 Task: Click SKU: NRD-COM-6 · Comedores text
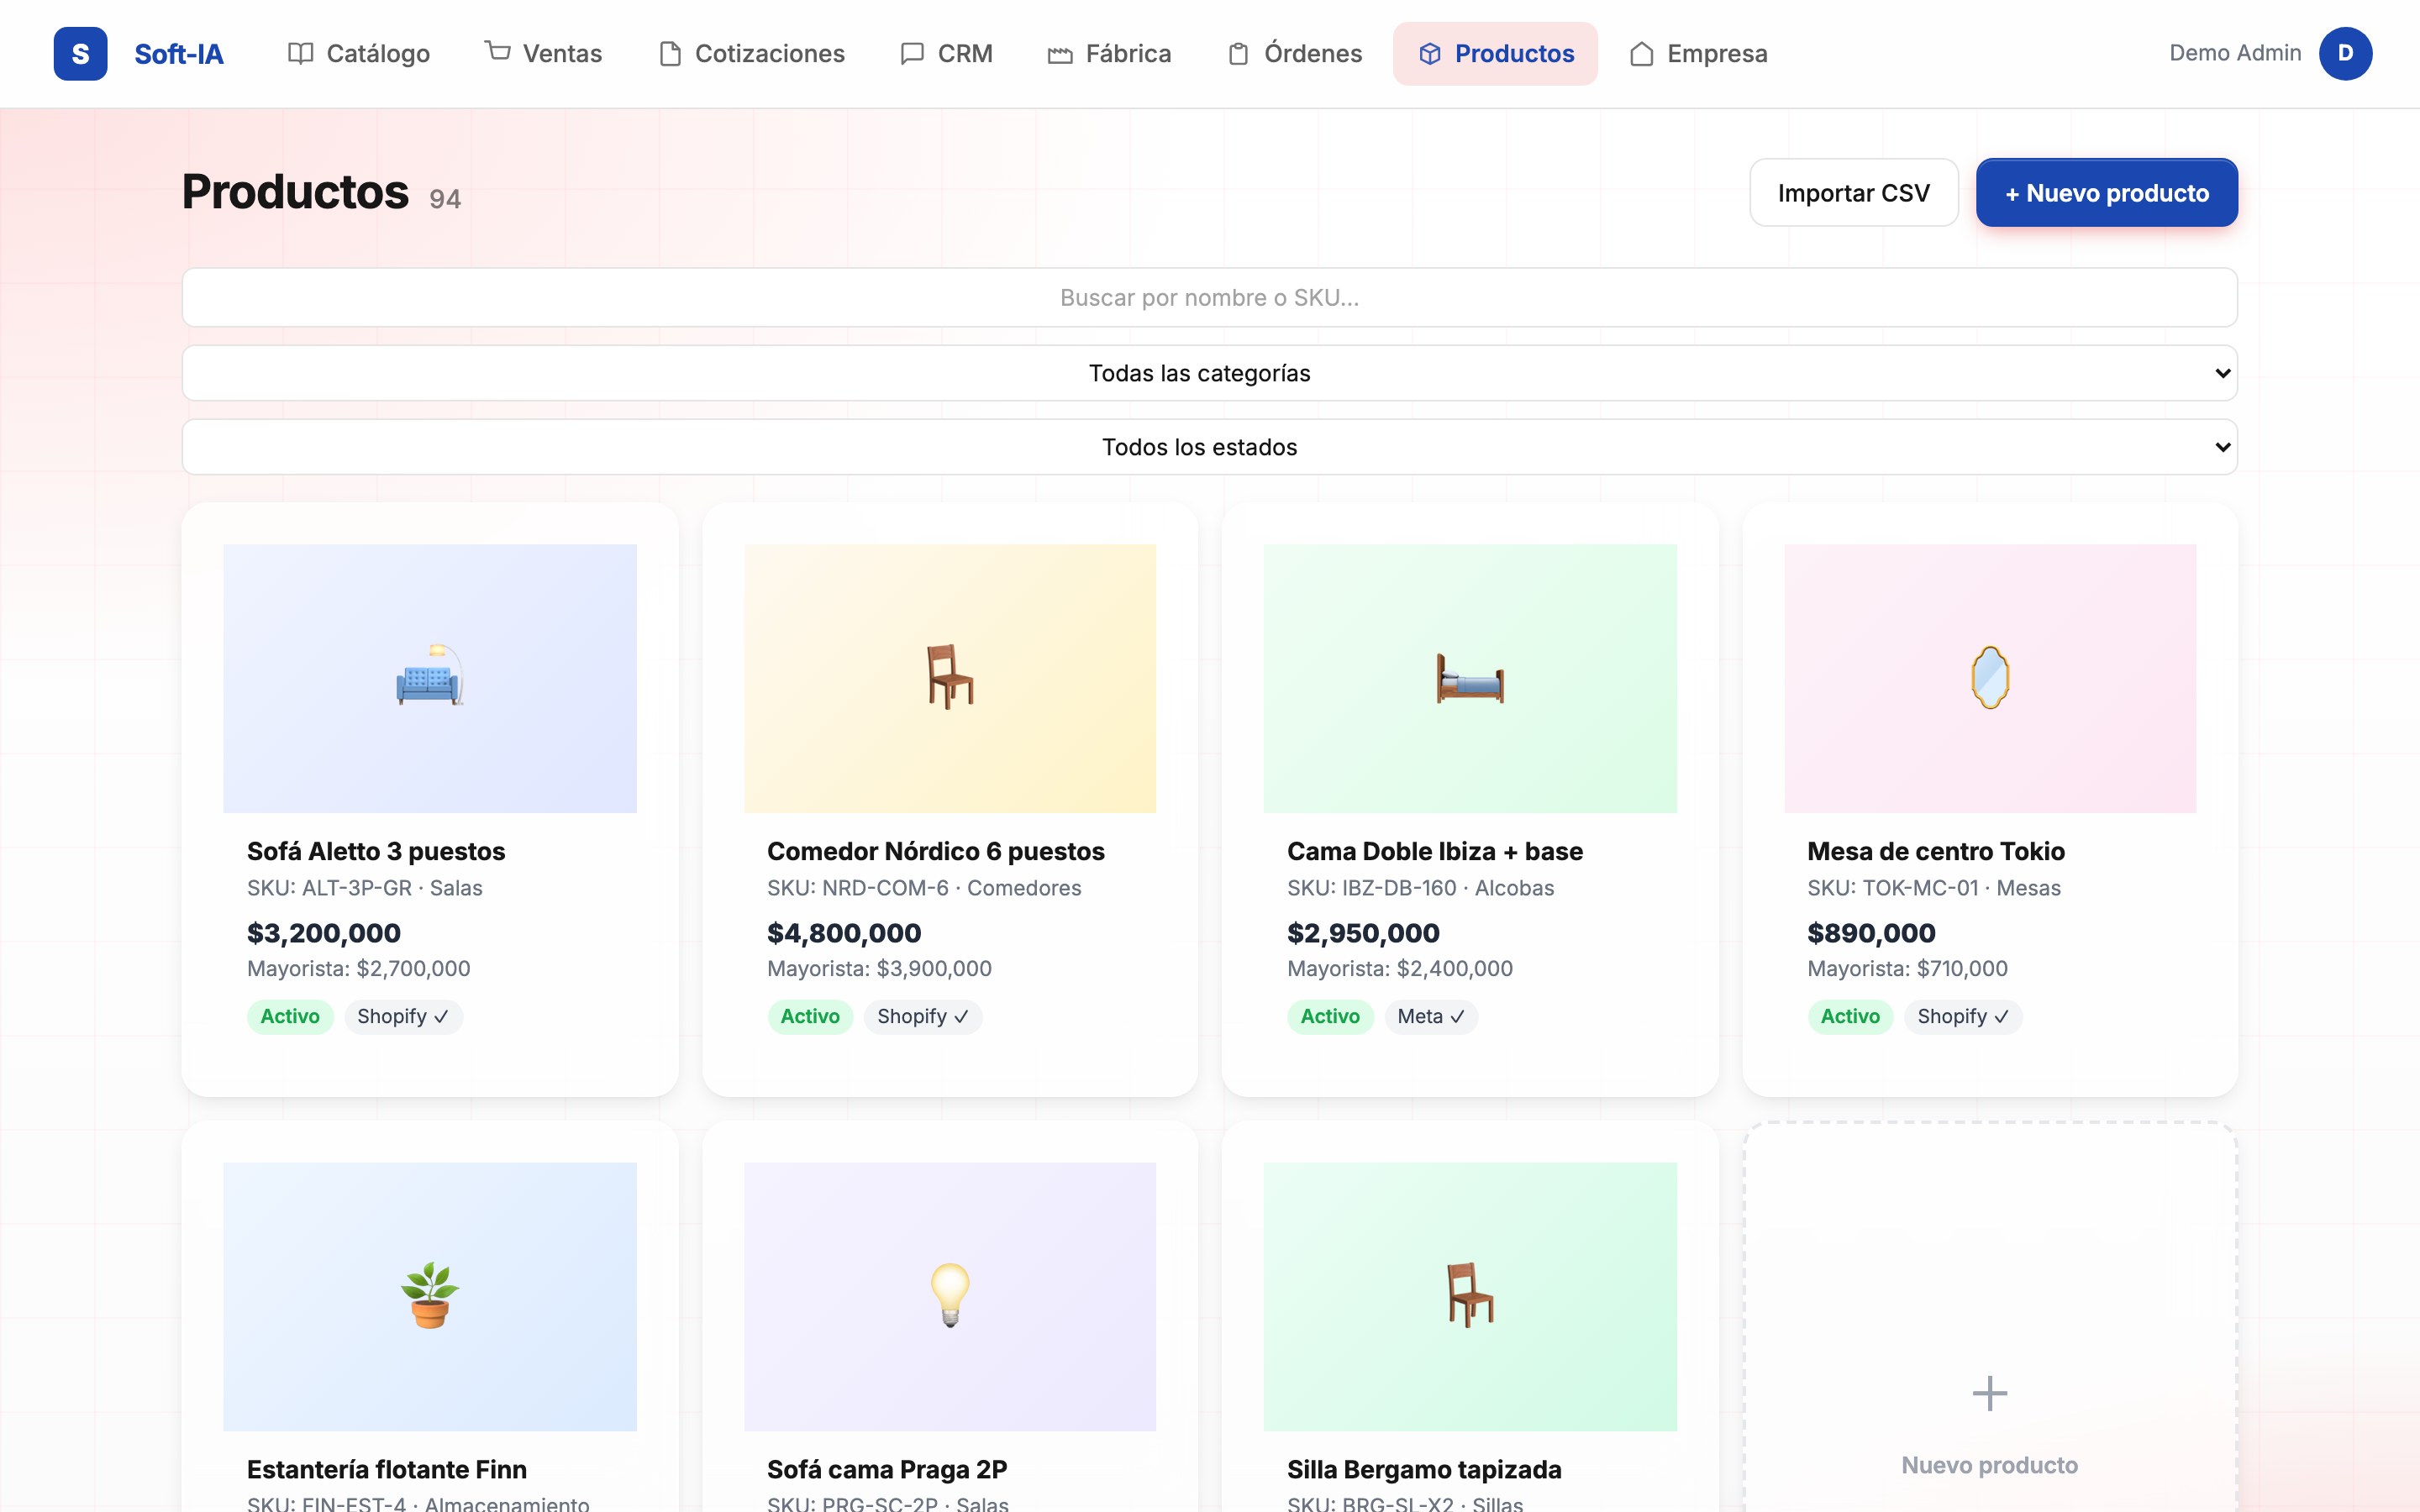[924, 888]
